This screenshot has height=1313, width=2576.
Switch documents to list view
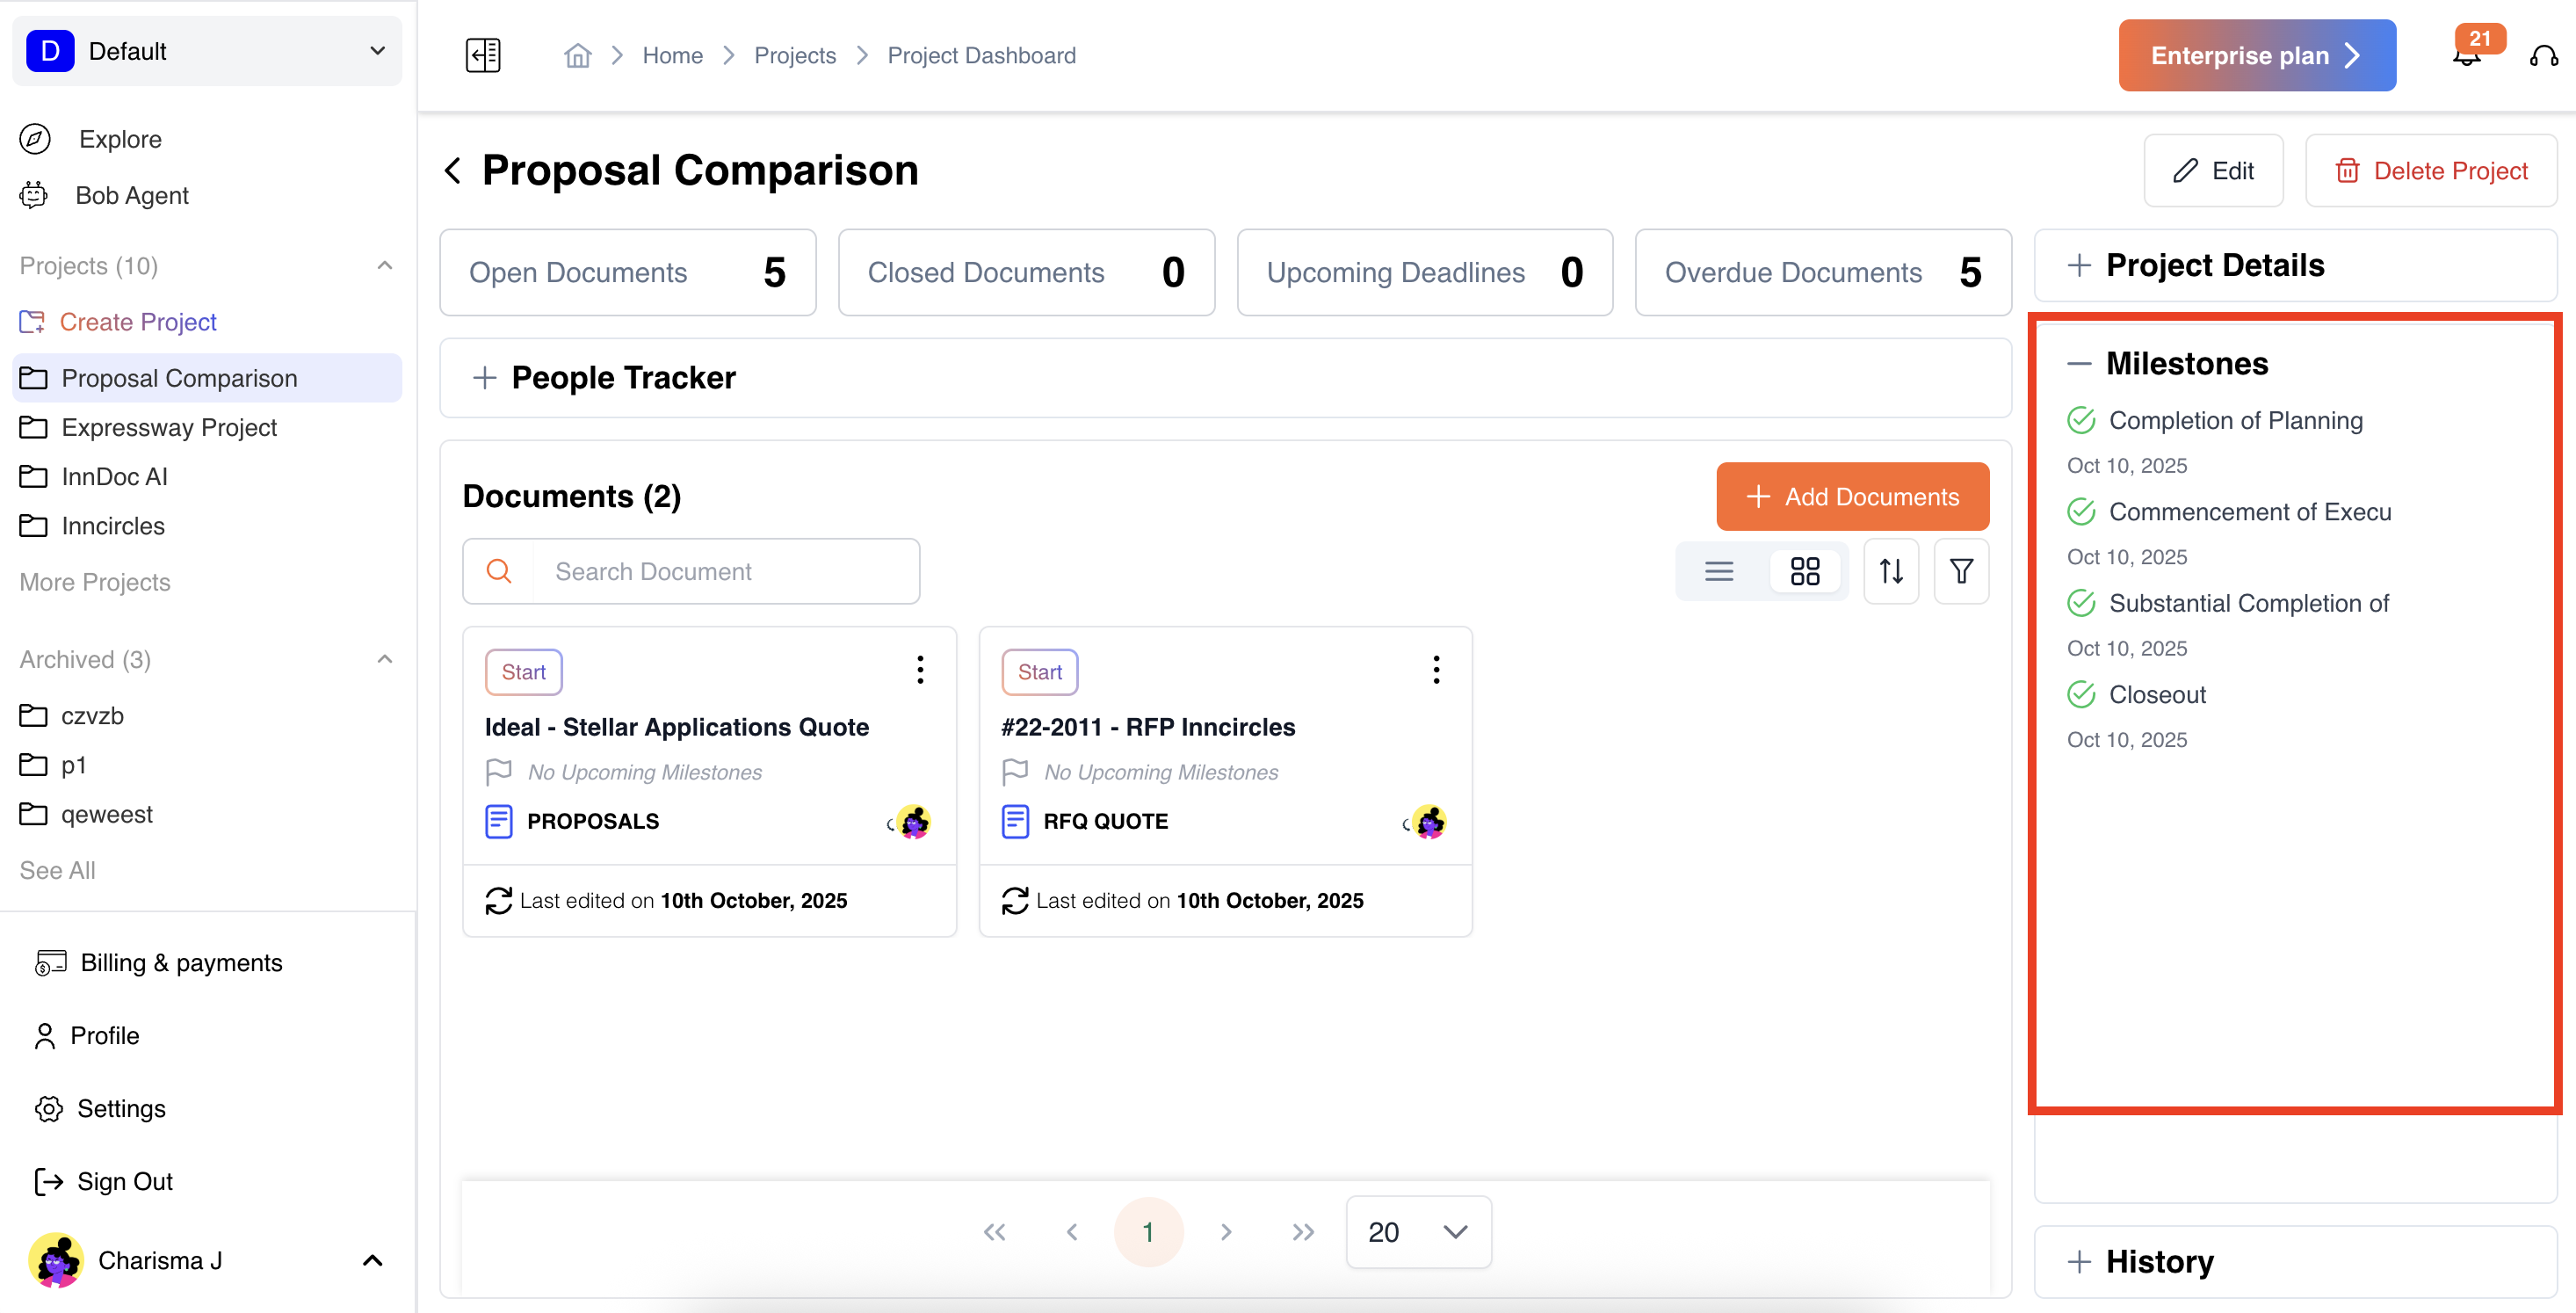click(x=1718, y=571)
